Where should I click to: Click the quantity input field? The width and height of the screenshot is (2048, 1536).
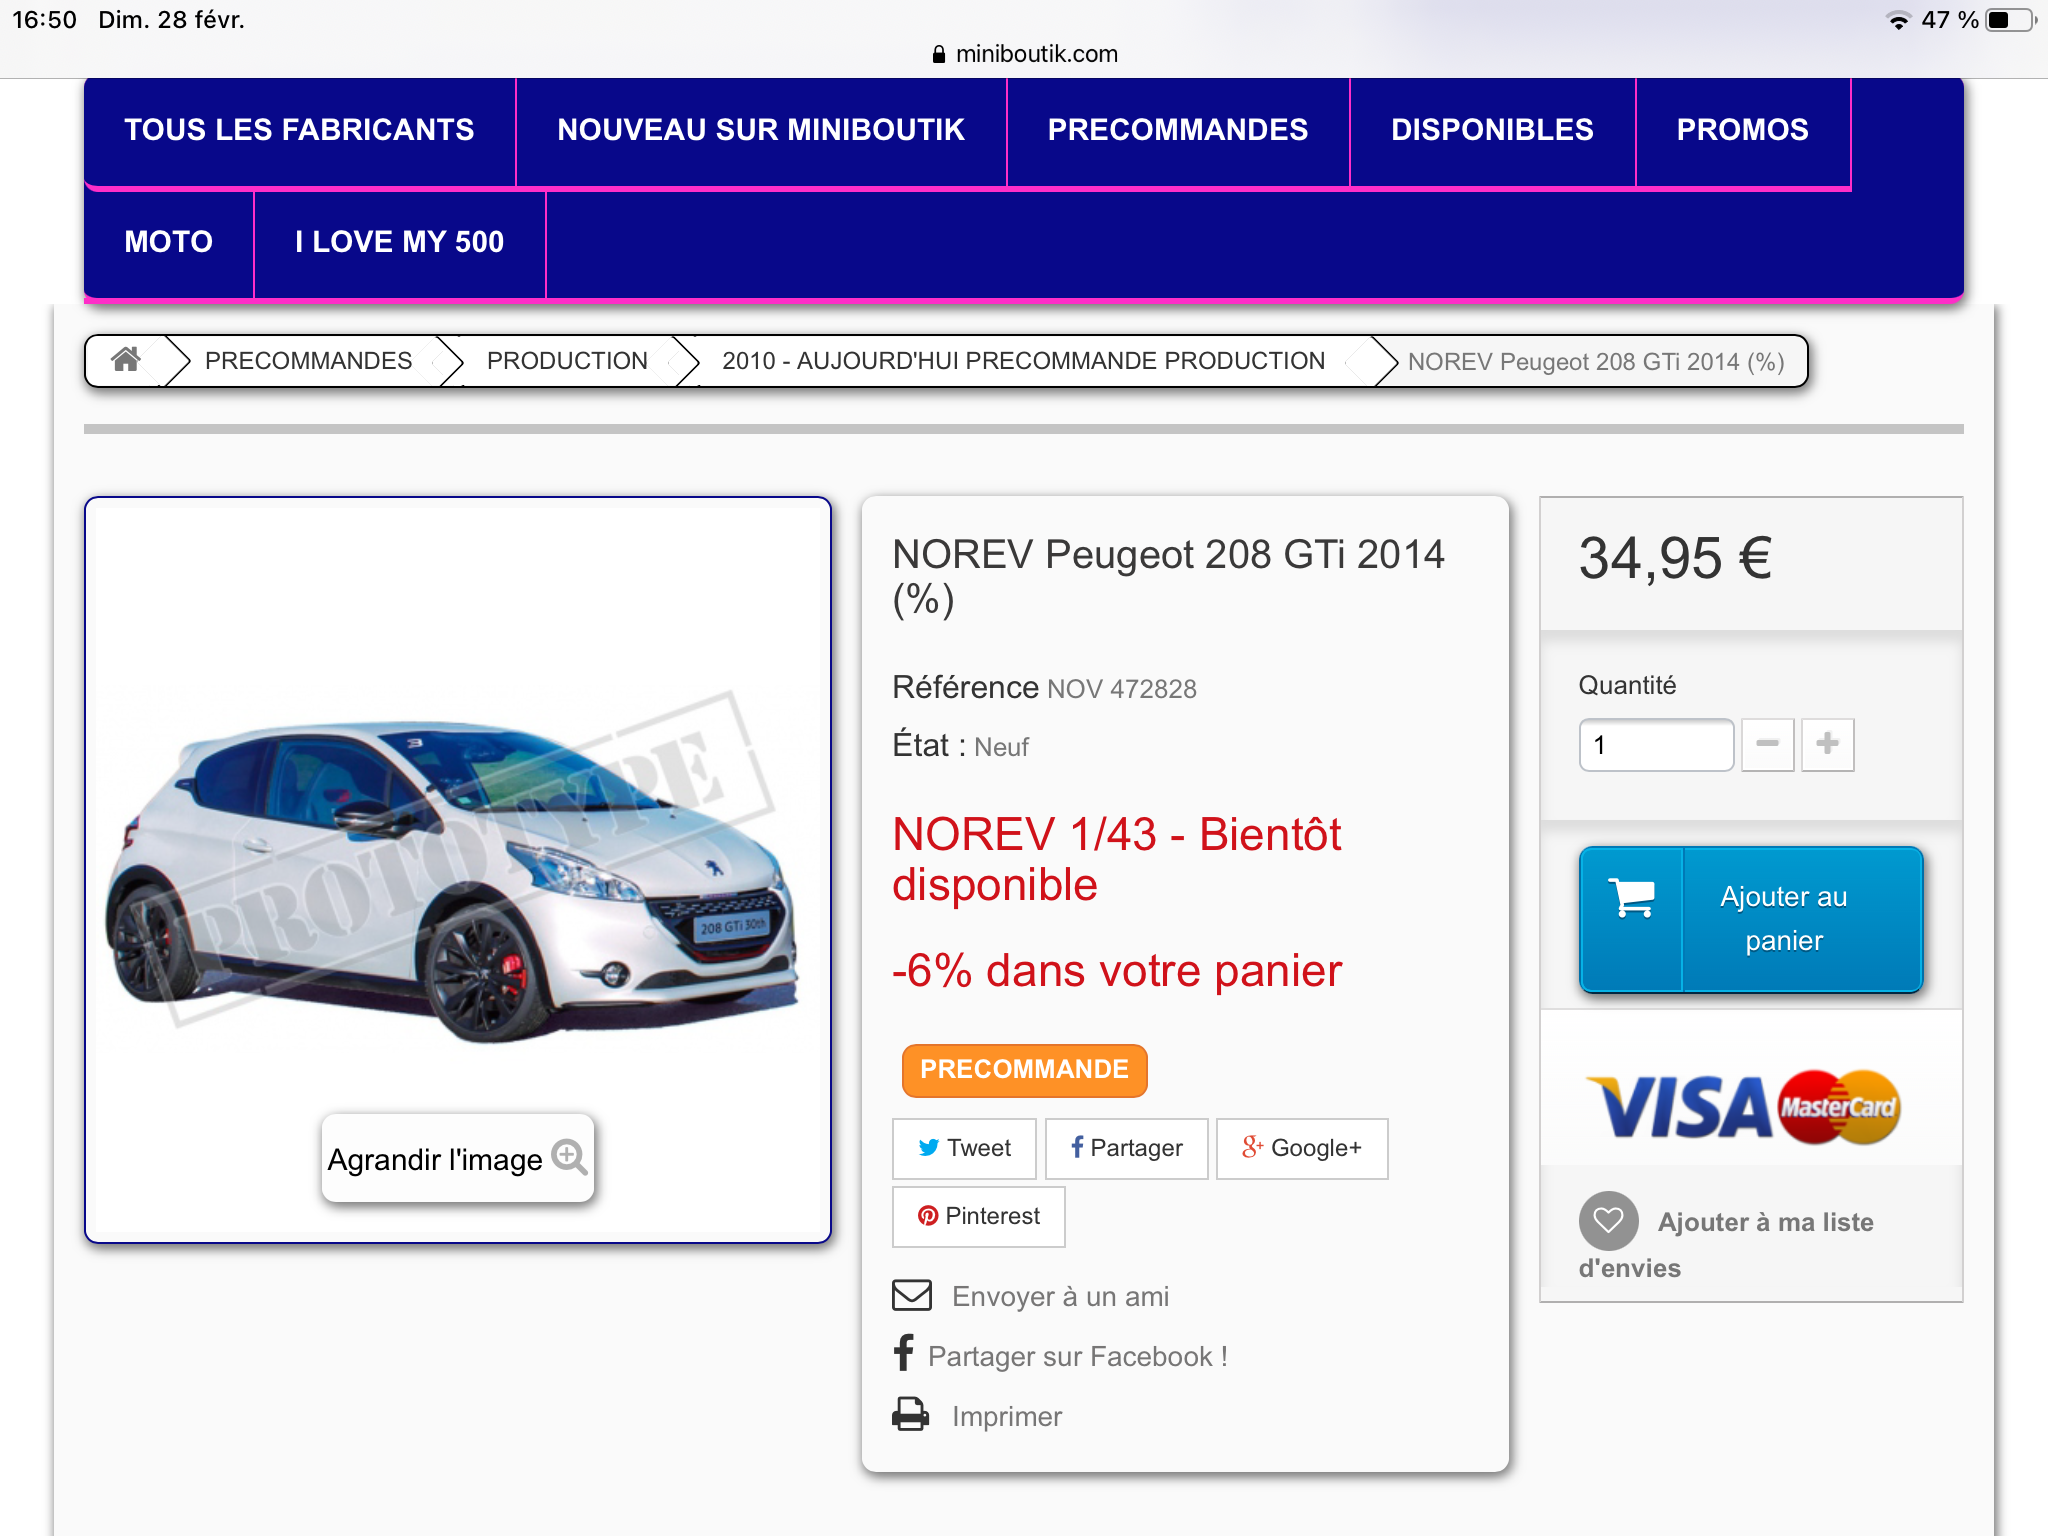pos(1655,745)
